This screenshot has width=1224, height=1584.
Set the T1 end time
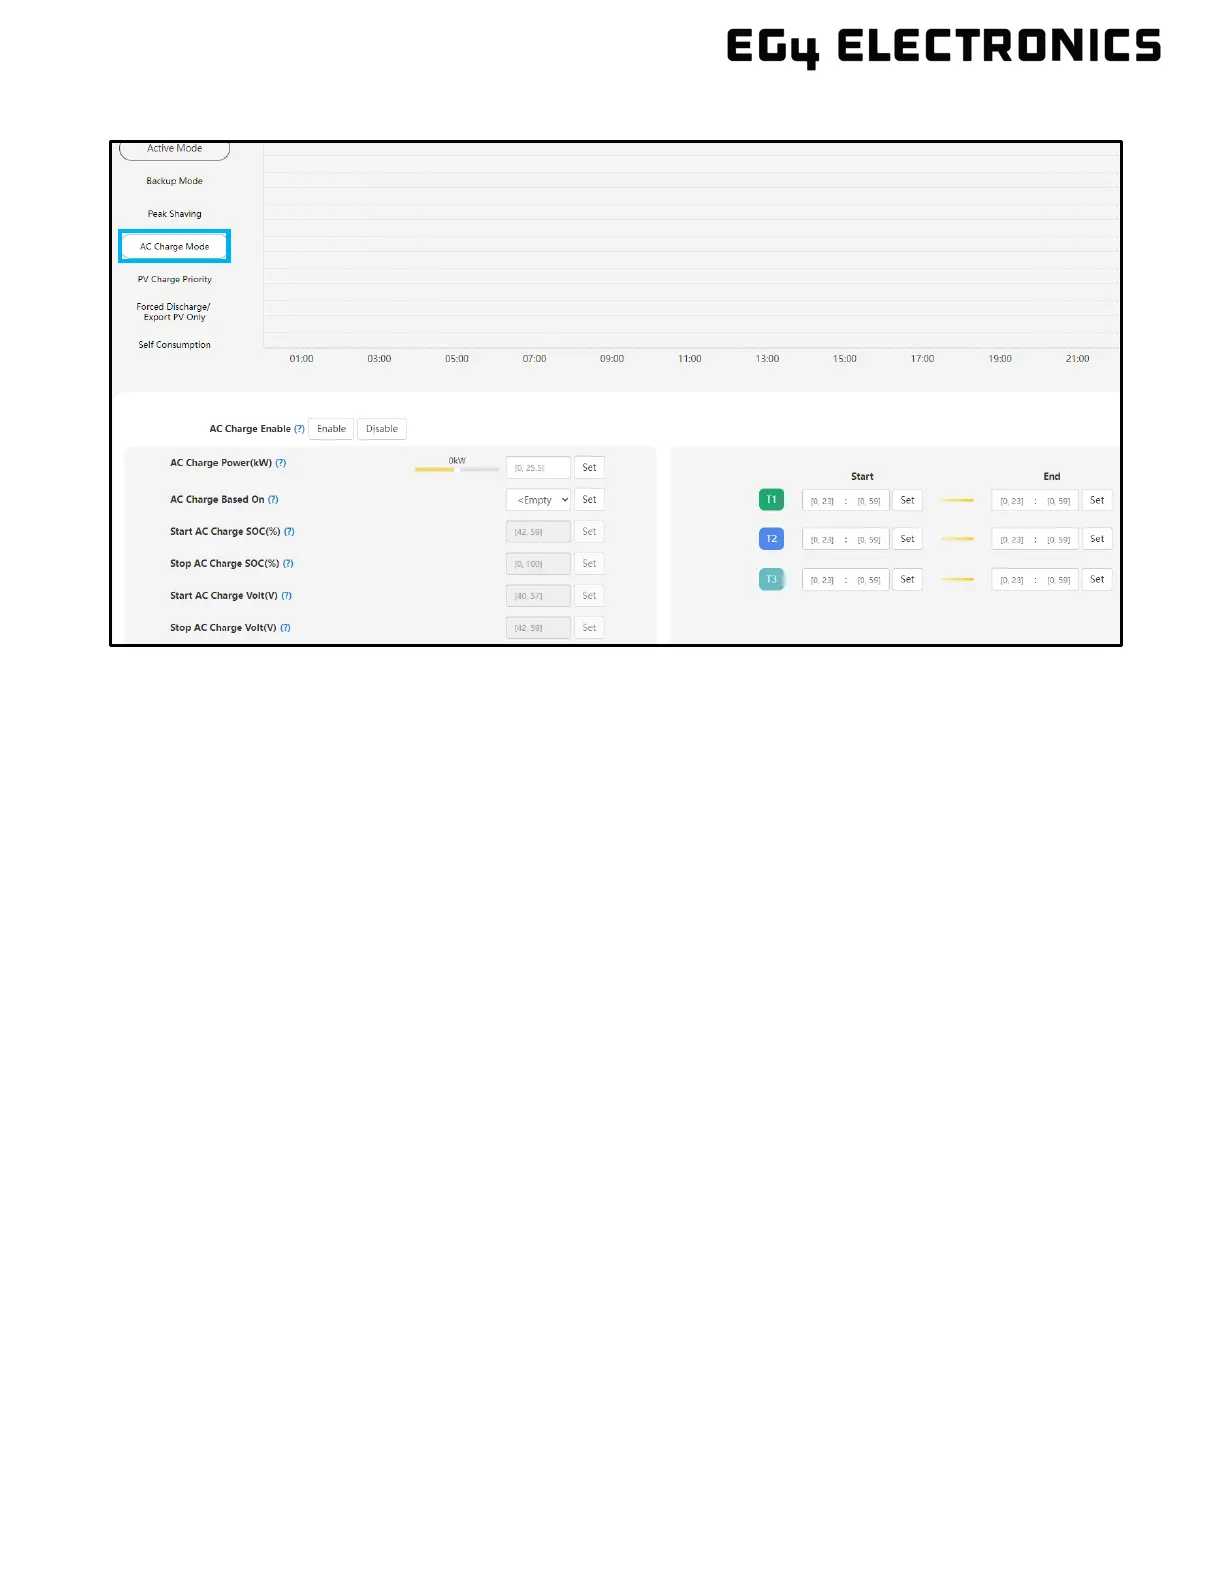point(1097,500)
